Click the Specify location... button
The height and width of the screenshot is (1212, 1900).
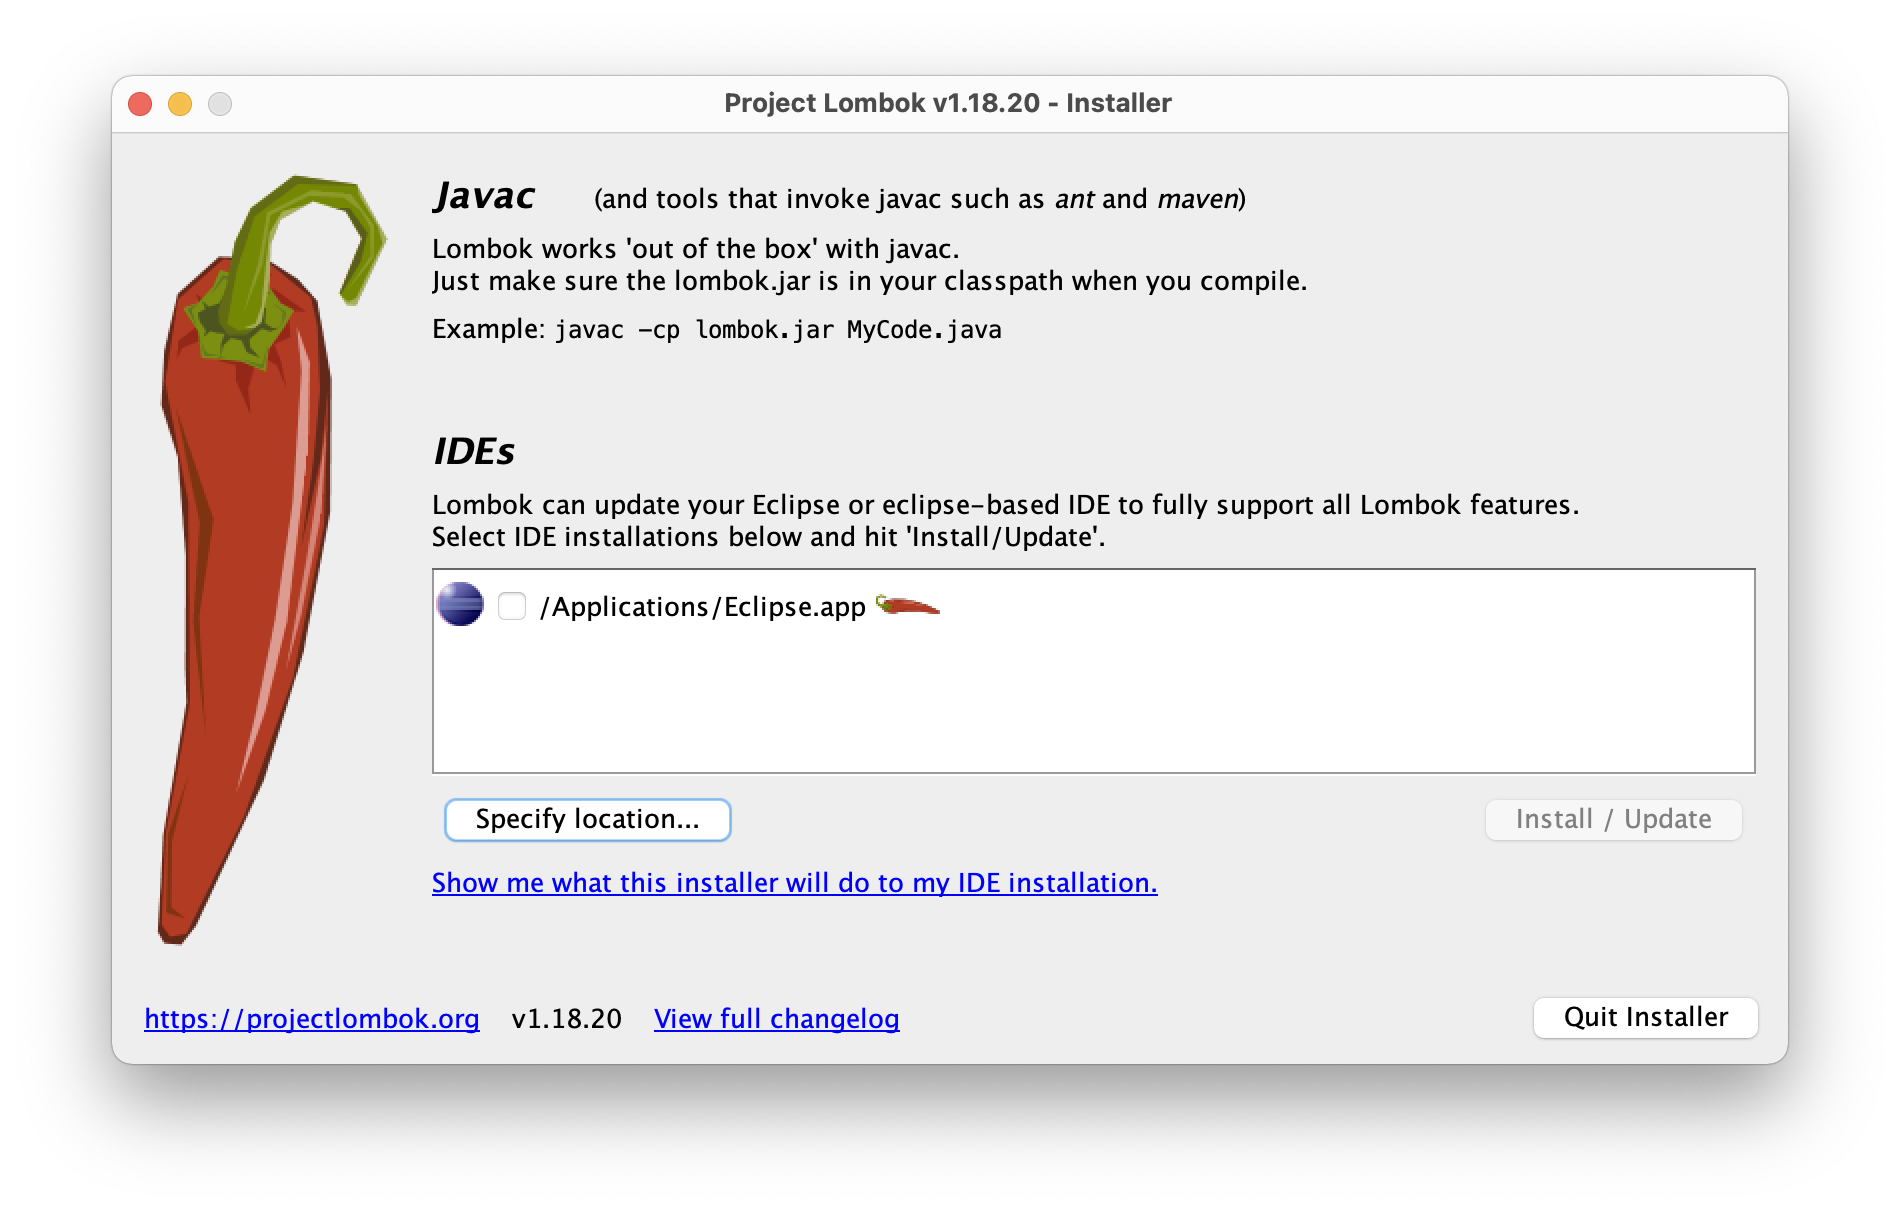point(588,819)
